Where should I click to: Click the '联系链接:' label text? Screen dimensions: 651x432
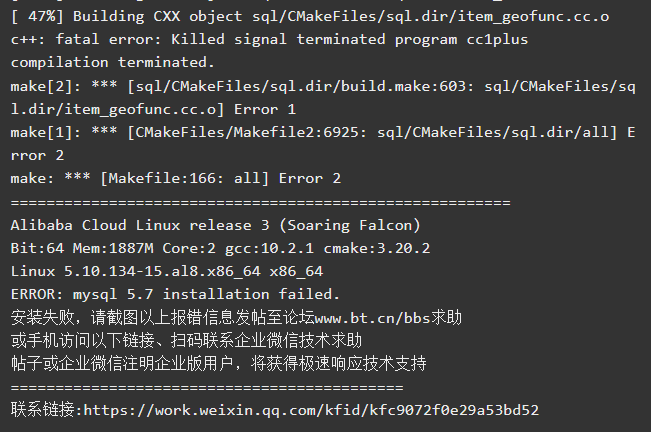click(47, 410)
